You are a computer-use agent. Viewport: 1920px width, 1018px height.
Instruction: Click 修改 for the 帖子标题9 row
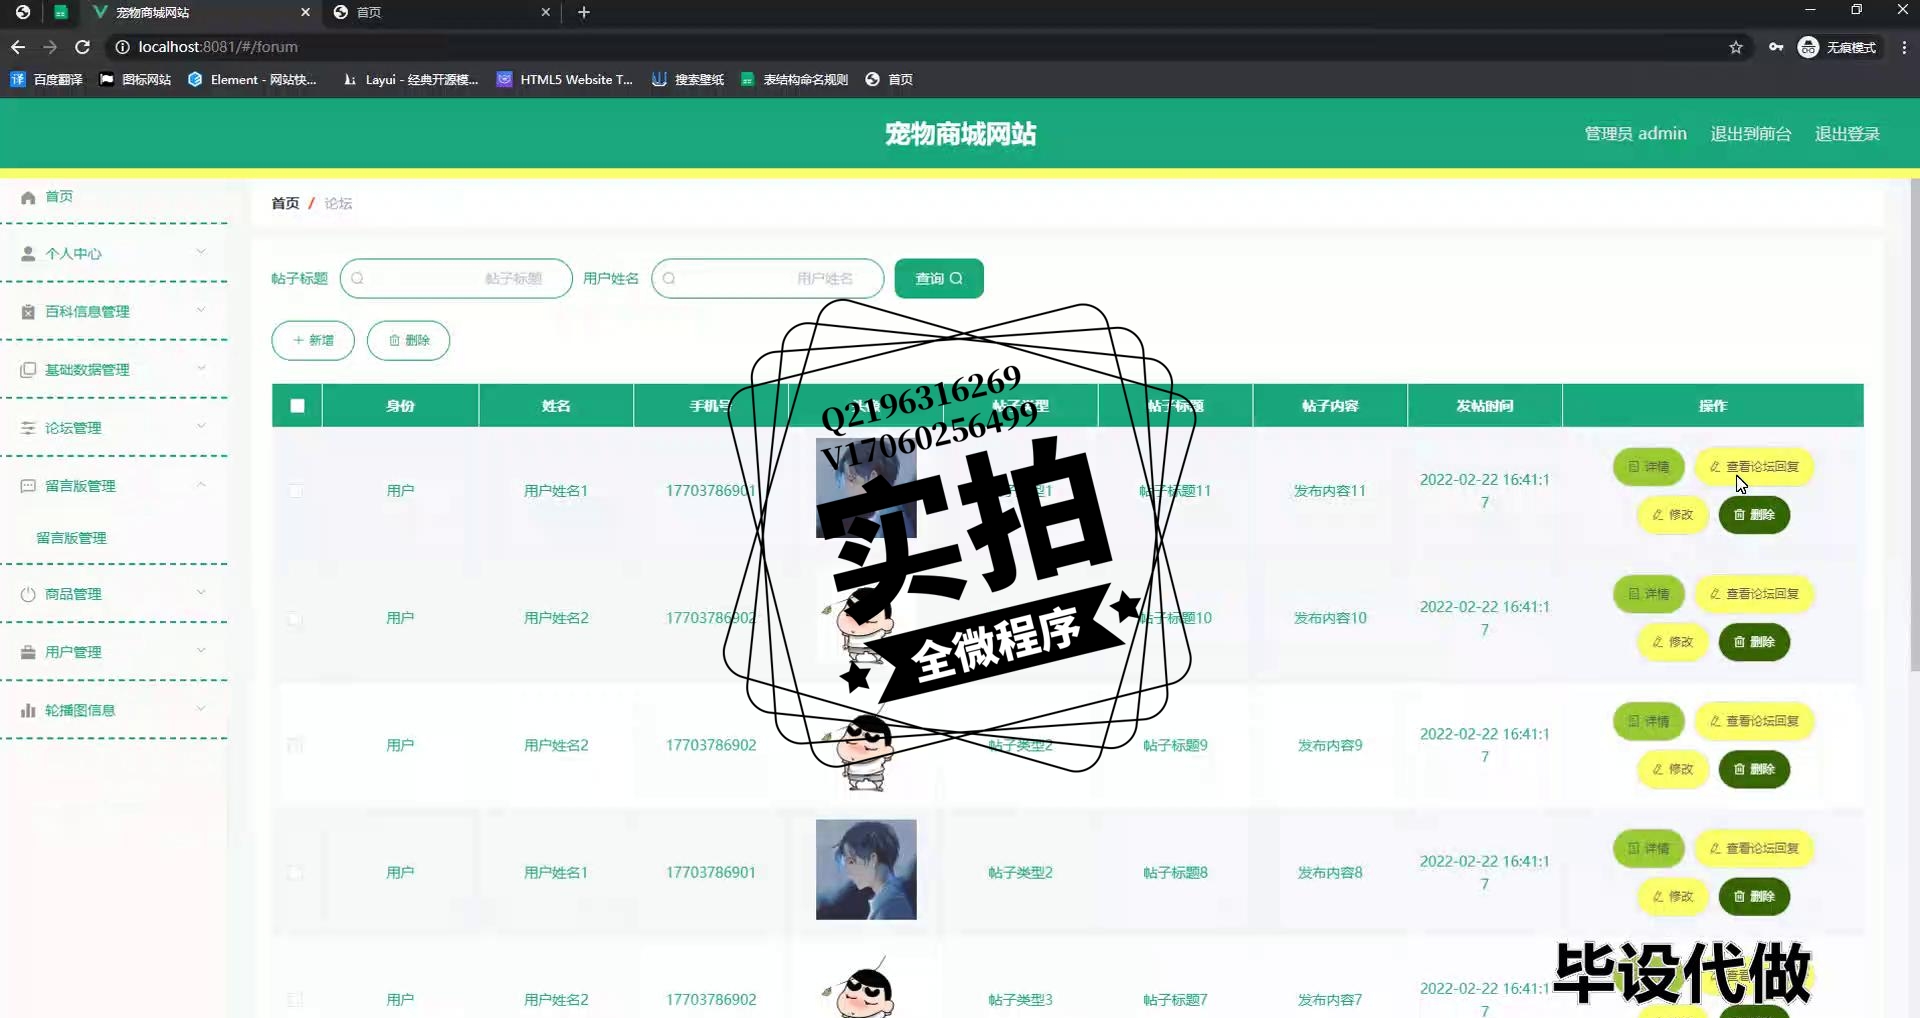point(1673,769)
